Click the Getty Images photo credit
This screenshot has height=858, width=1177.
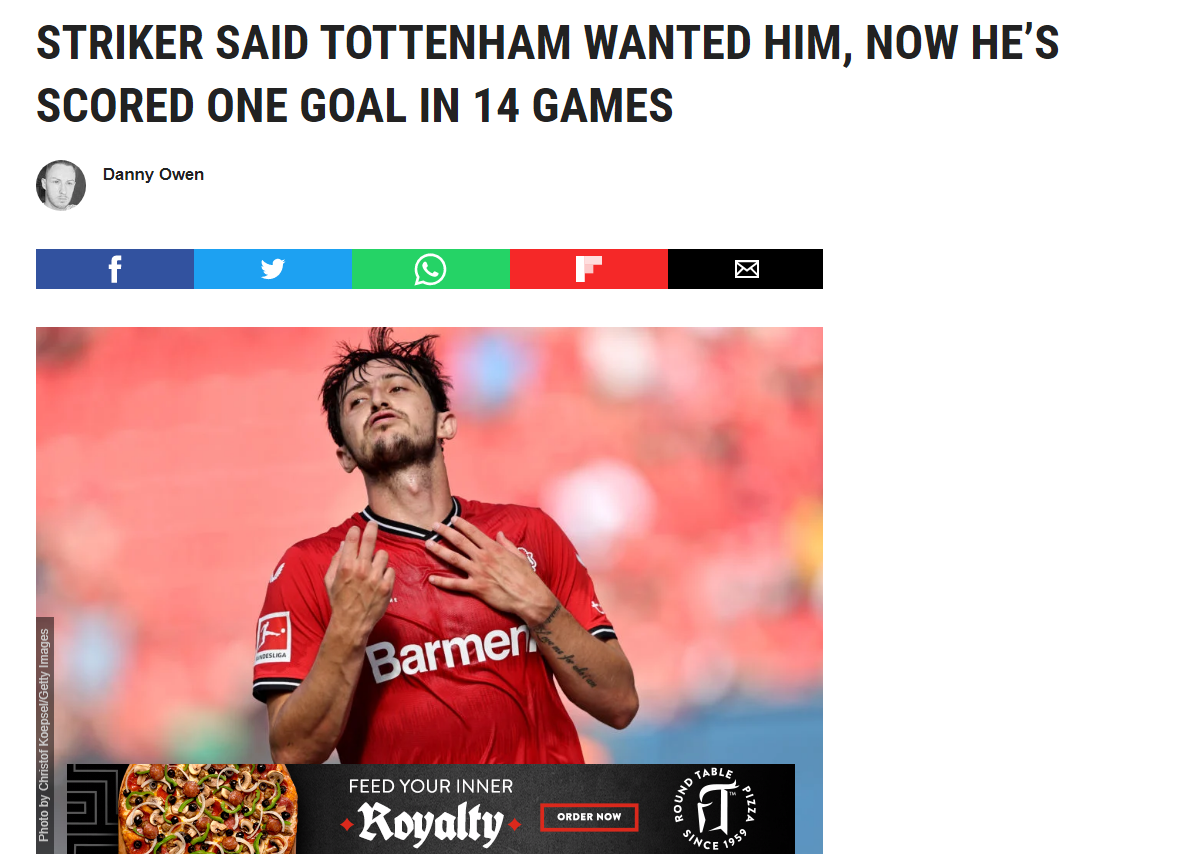pyautogui.click(x=44, y=735)
